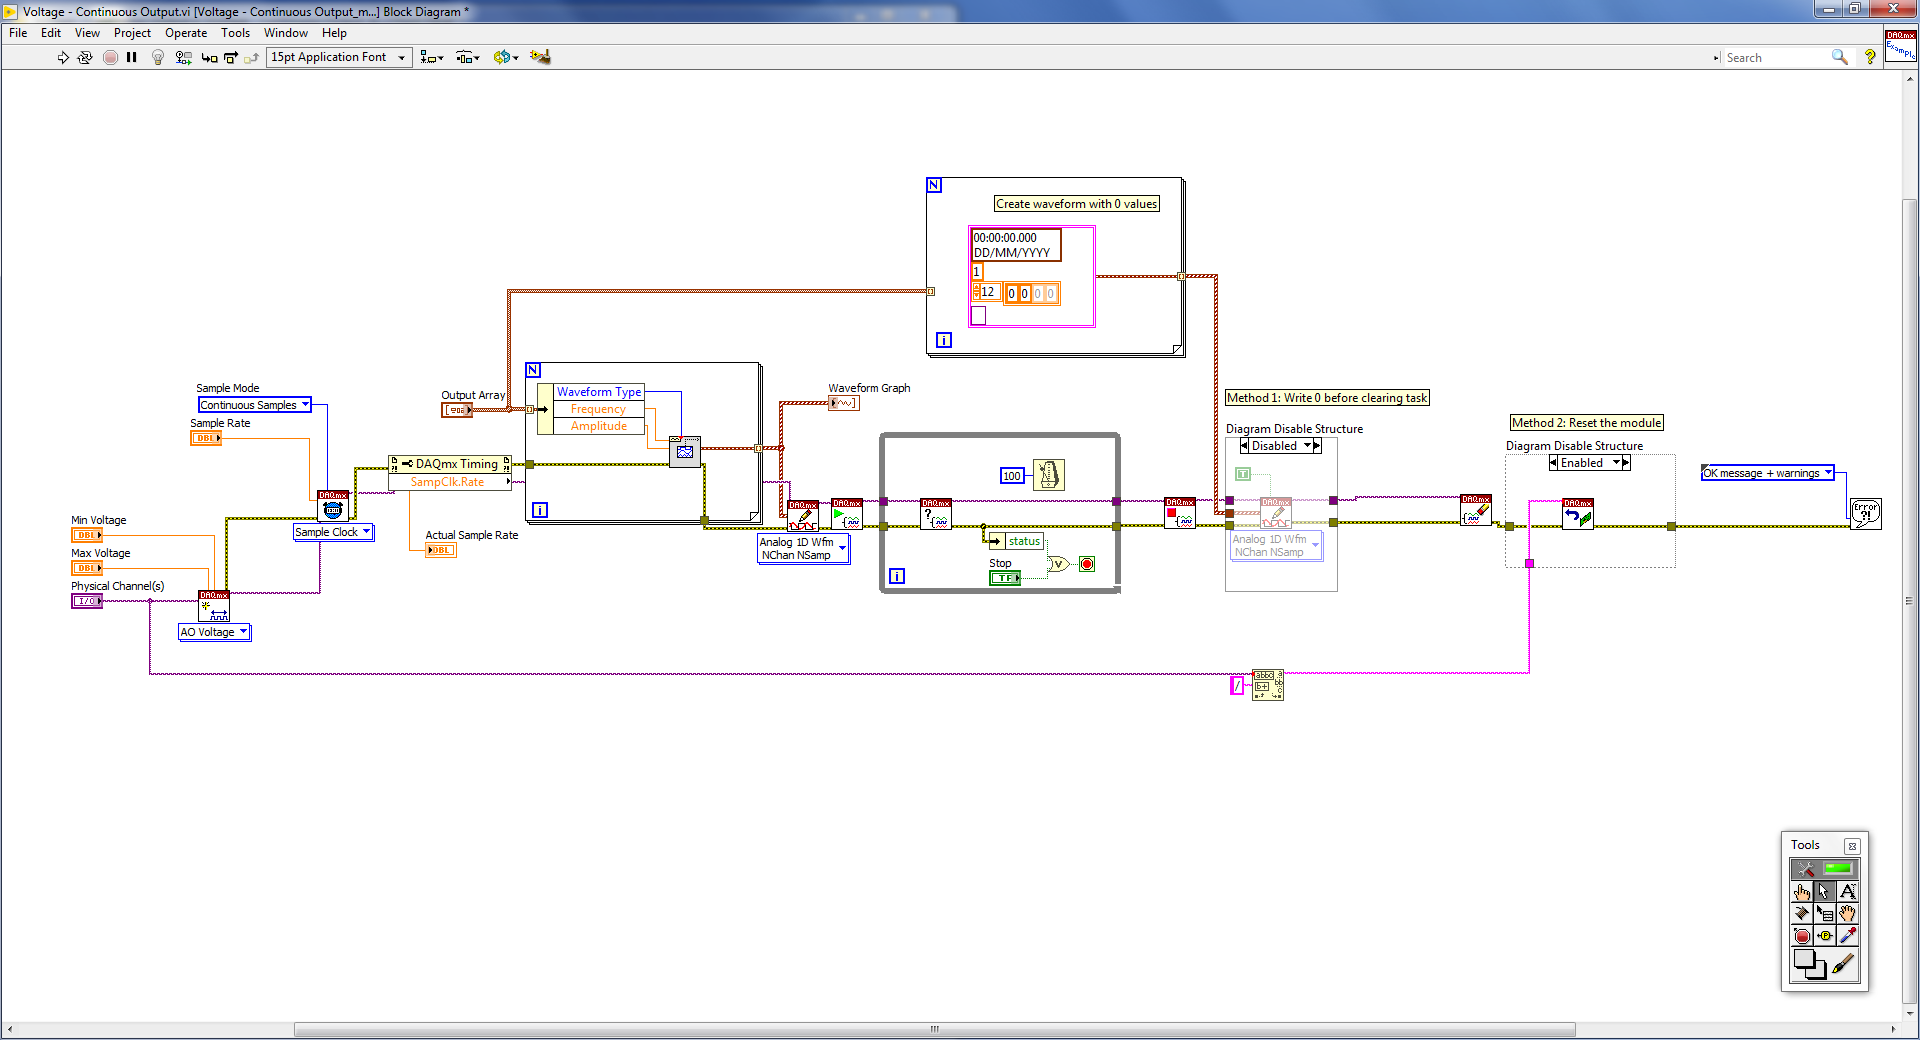Select the Operate Value hand tool
Viewport: 1920px width, 1040px height.
1802,891
